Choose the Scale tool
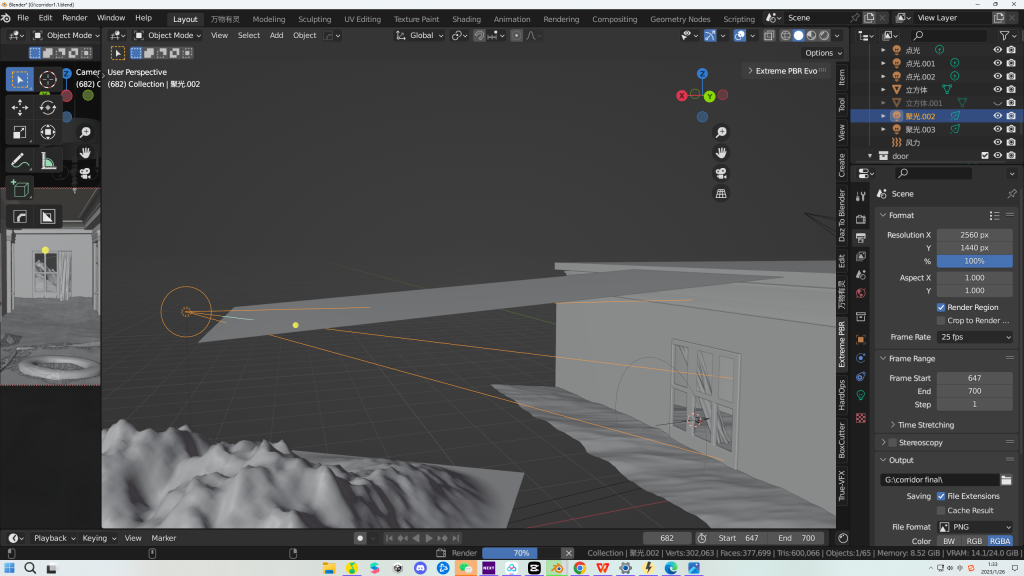The width and height of the screenshot is (1024, 576). click(20, 133)
